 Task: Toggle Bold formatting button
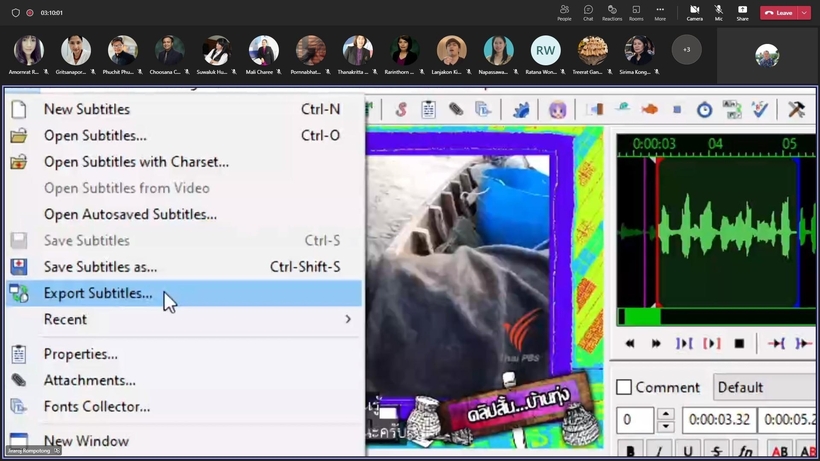click(x=630, y=451)
